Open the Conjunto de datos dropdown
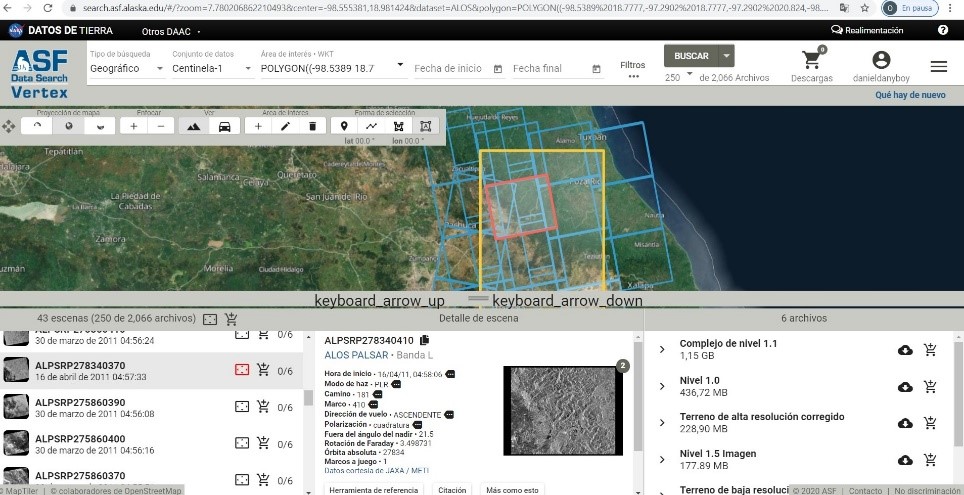This screenshot has width=964, height=495. point(210,68)
